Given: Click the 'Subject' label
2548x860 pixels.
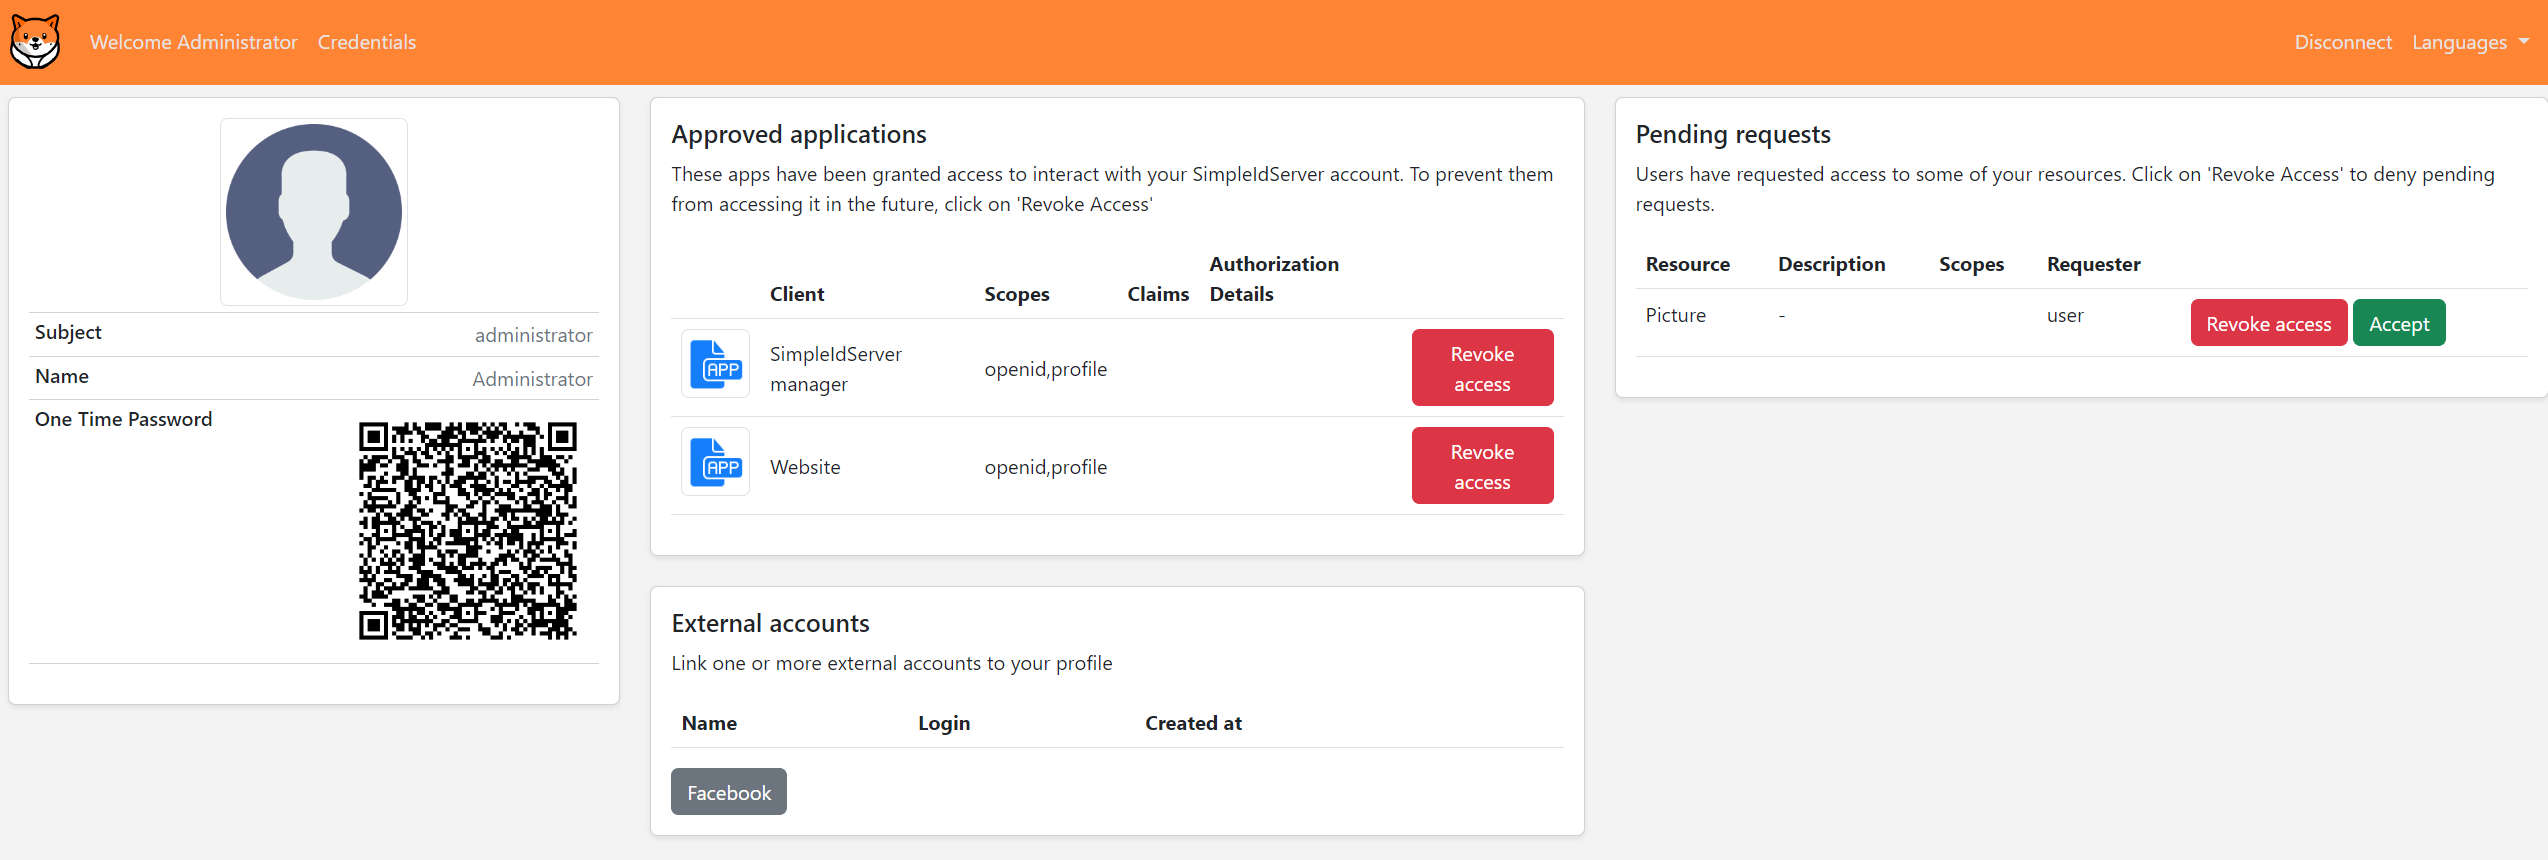Looking at the screenshot, I should (x=68, y=332).
